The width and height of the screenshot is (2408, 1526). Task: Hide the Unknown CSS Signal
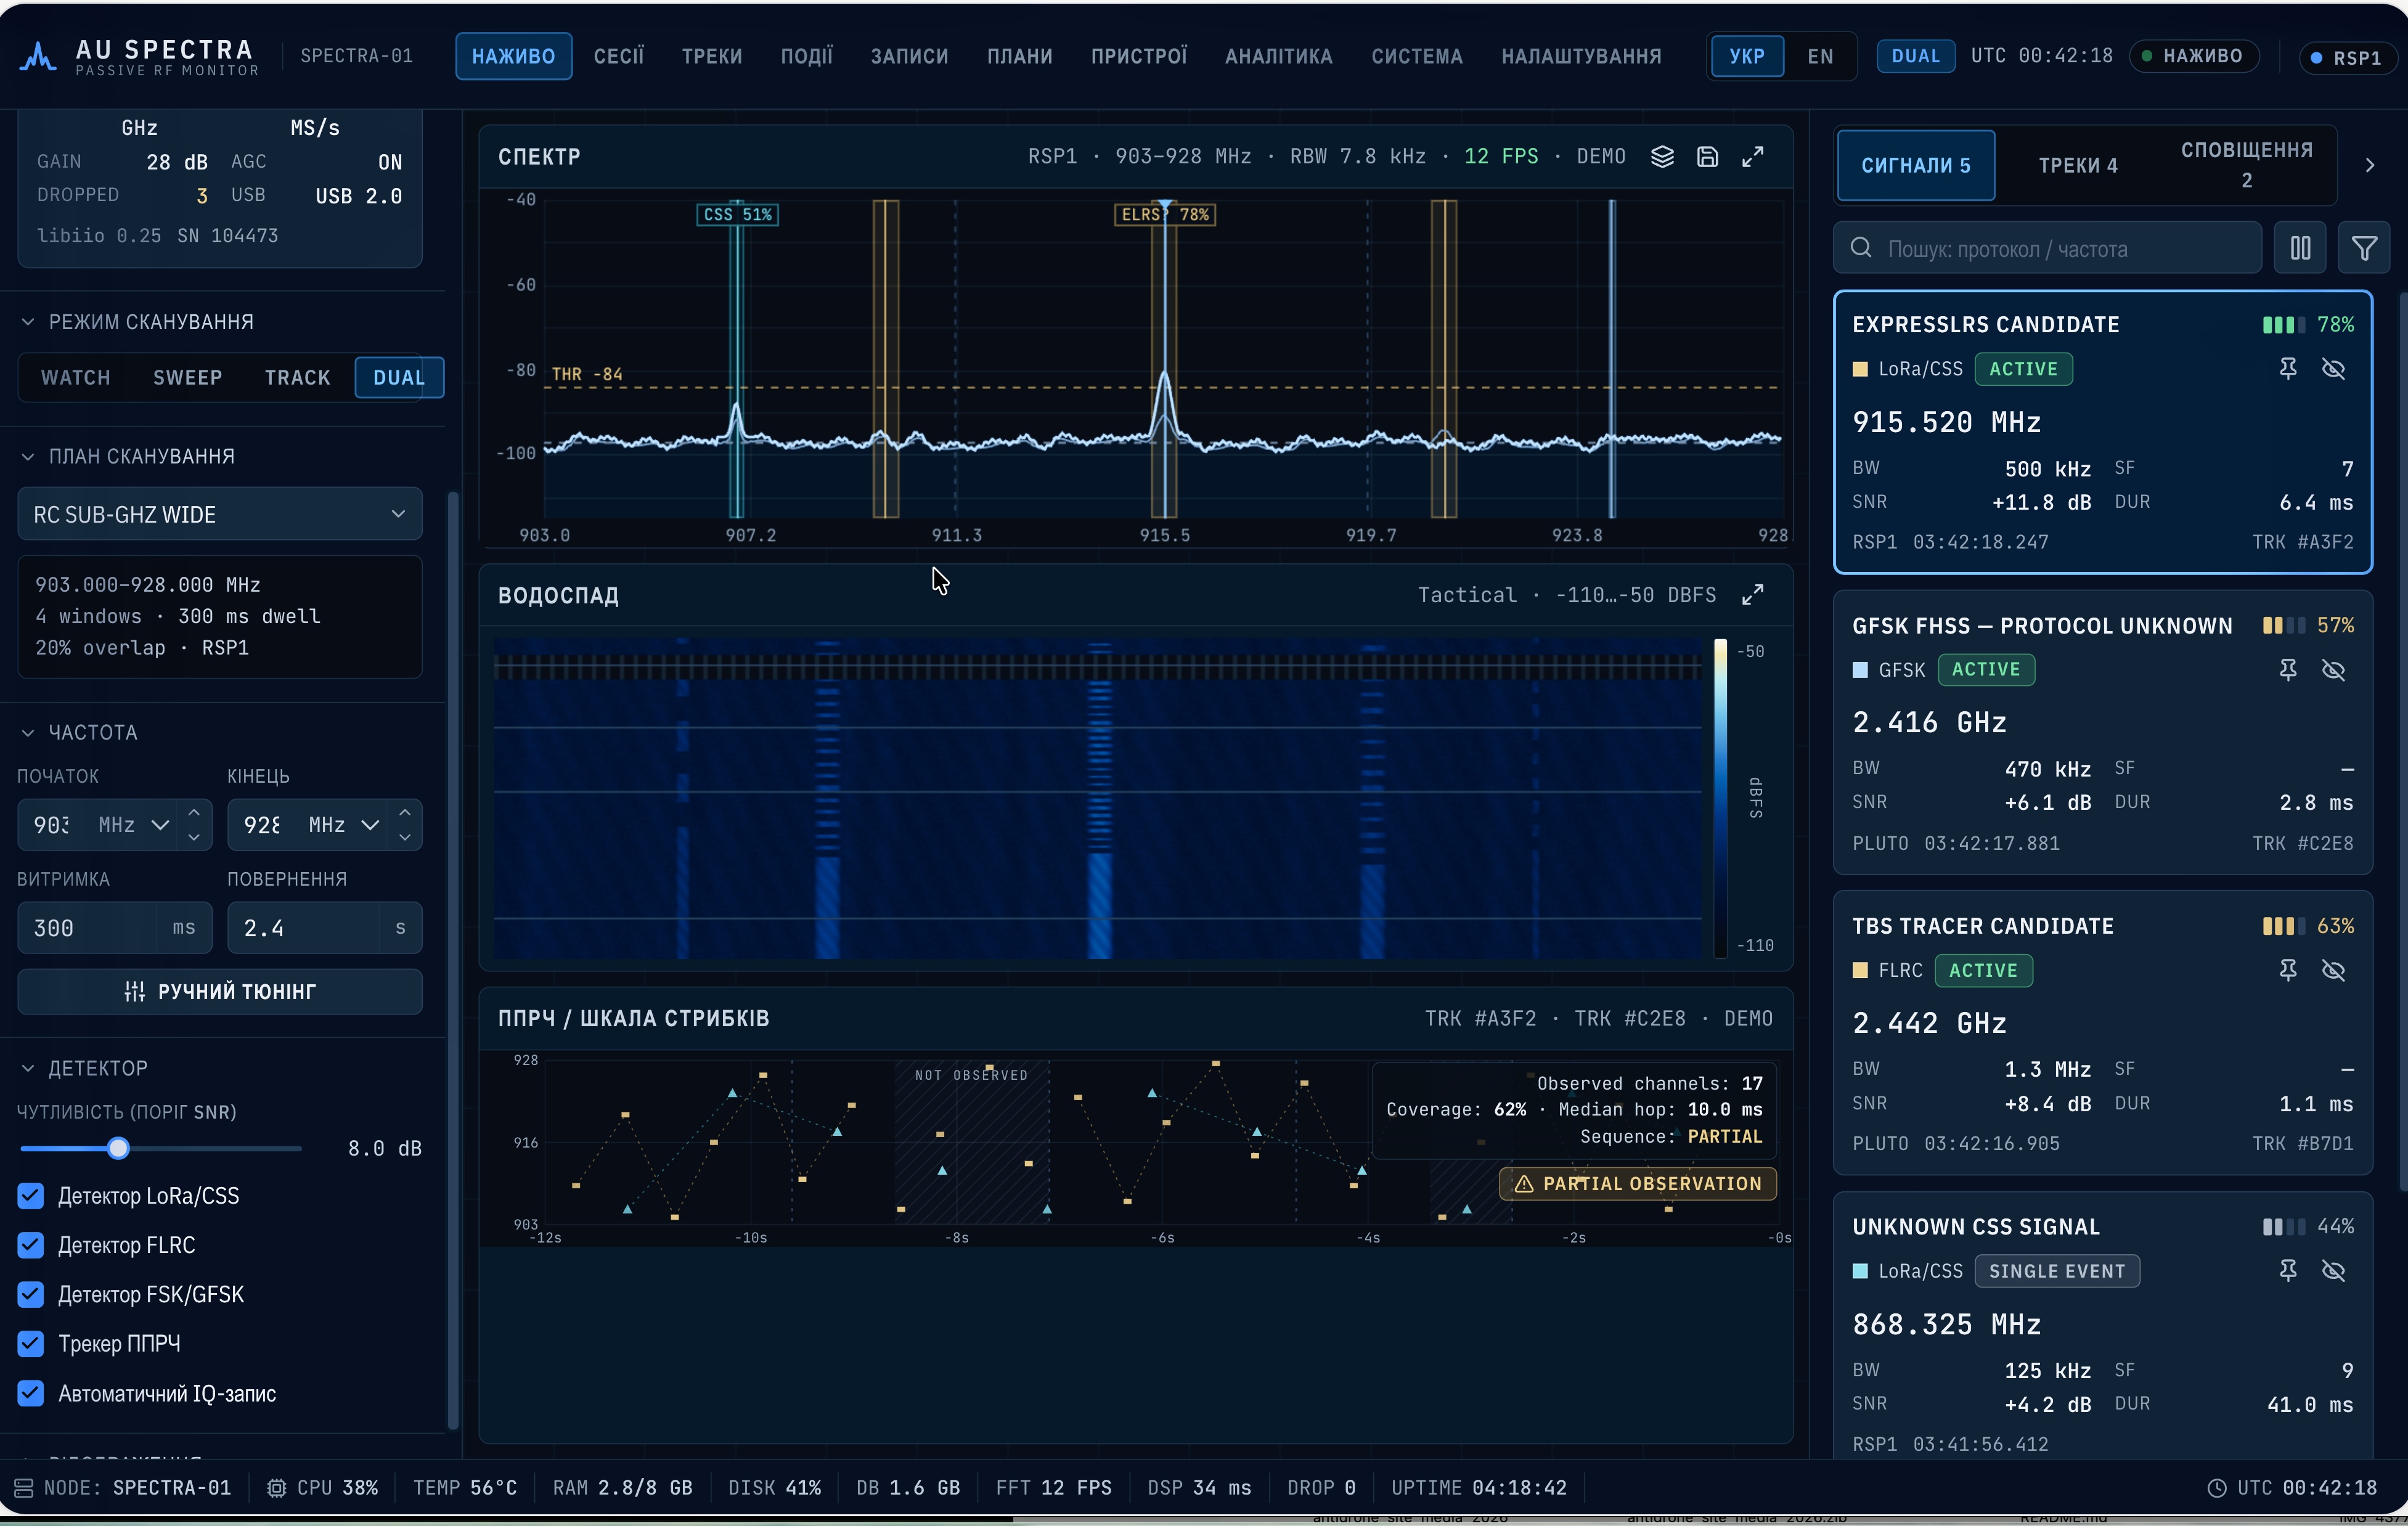tap(2334, 1271)
